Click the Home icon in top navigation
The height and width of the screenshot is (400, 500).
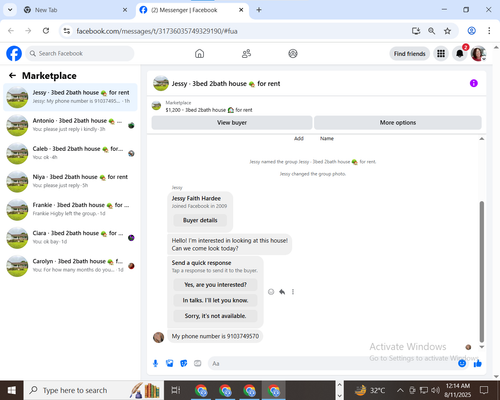coord(199,53)
